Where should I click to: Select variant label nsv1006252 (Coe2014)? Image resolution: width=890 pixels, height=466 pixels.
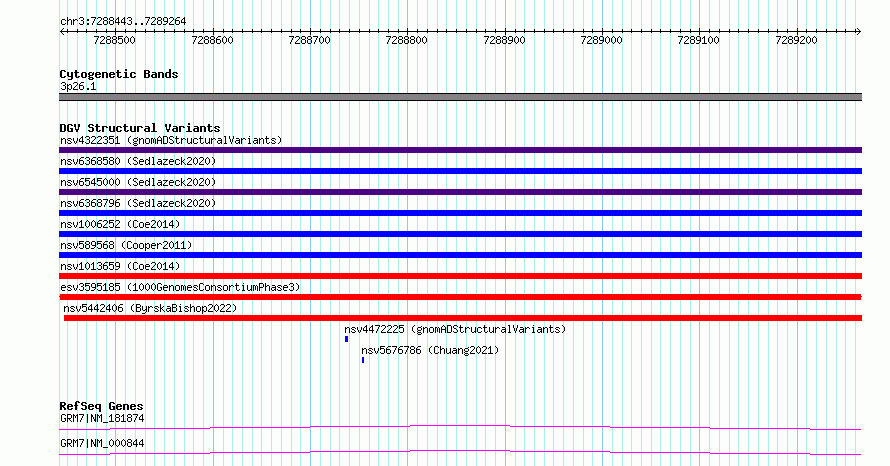click(x=120, y=224)
